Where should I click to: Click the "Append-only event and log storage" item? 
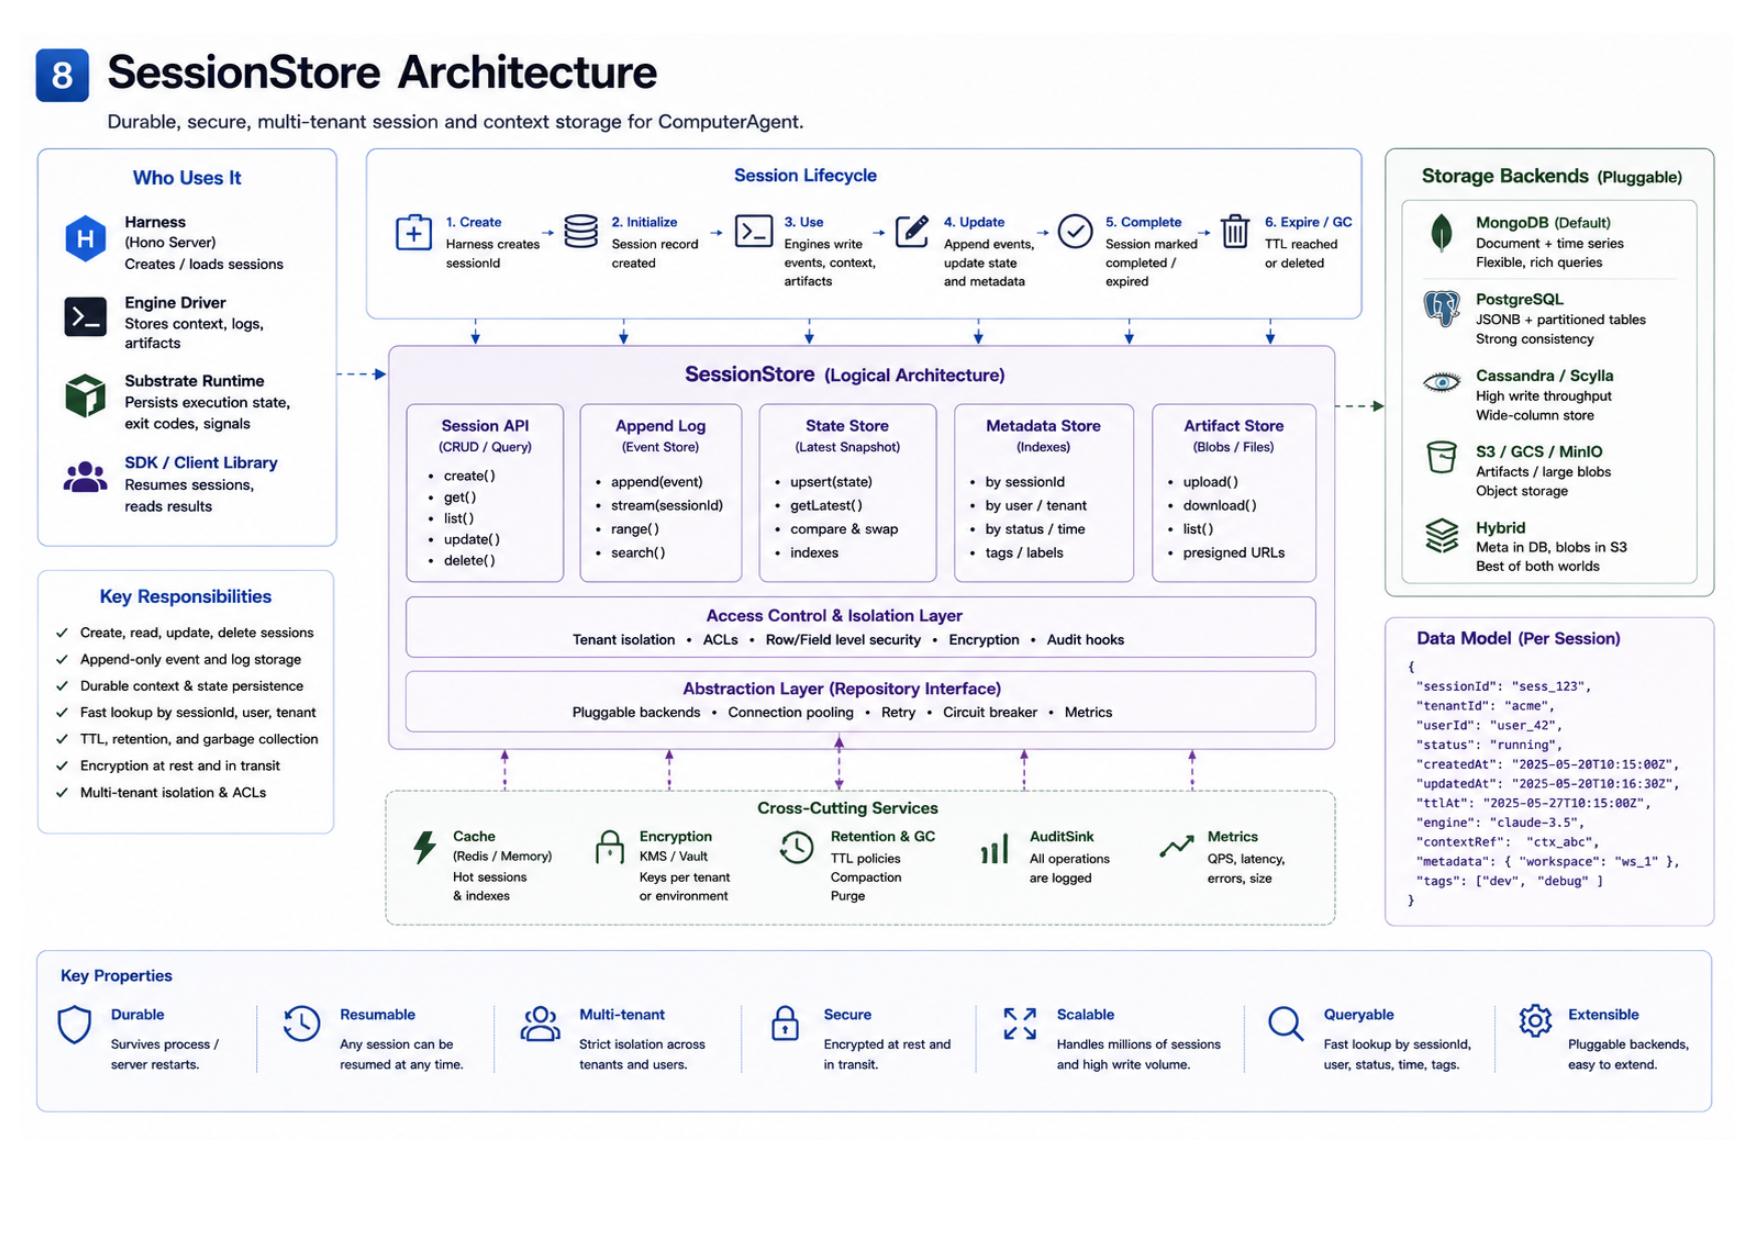tap(190, 660)
